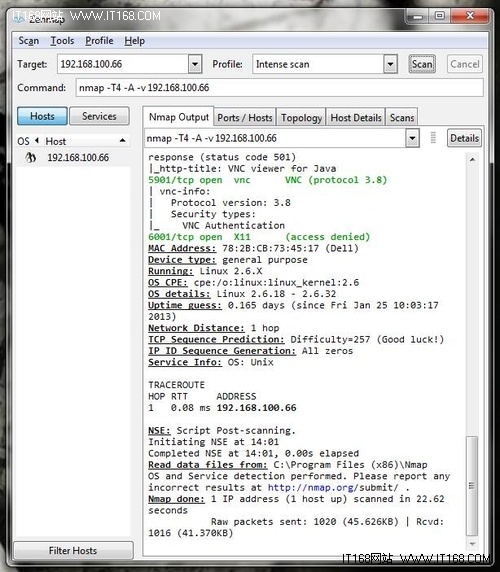Click the output options grip icon
Viewport: 500px width, 572px height.
coord(433,138)
